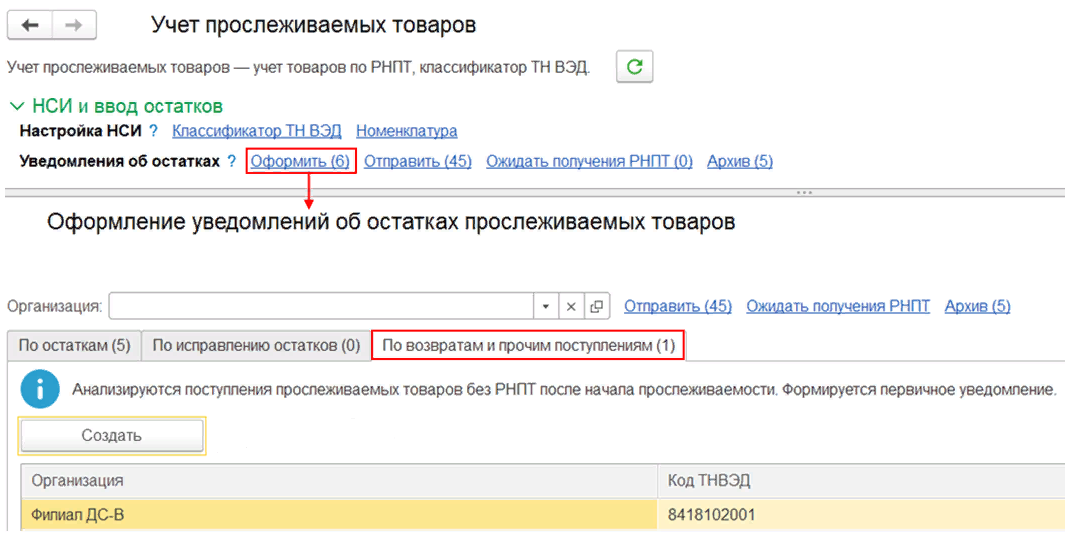The height and width of the screenshot is (540, 1065).
Task: Click the open-form icon in Организация field
Action: 597,306
